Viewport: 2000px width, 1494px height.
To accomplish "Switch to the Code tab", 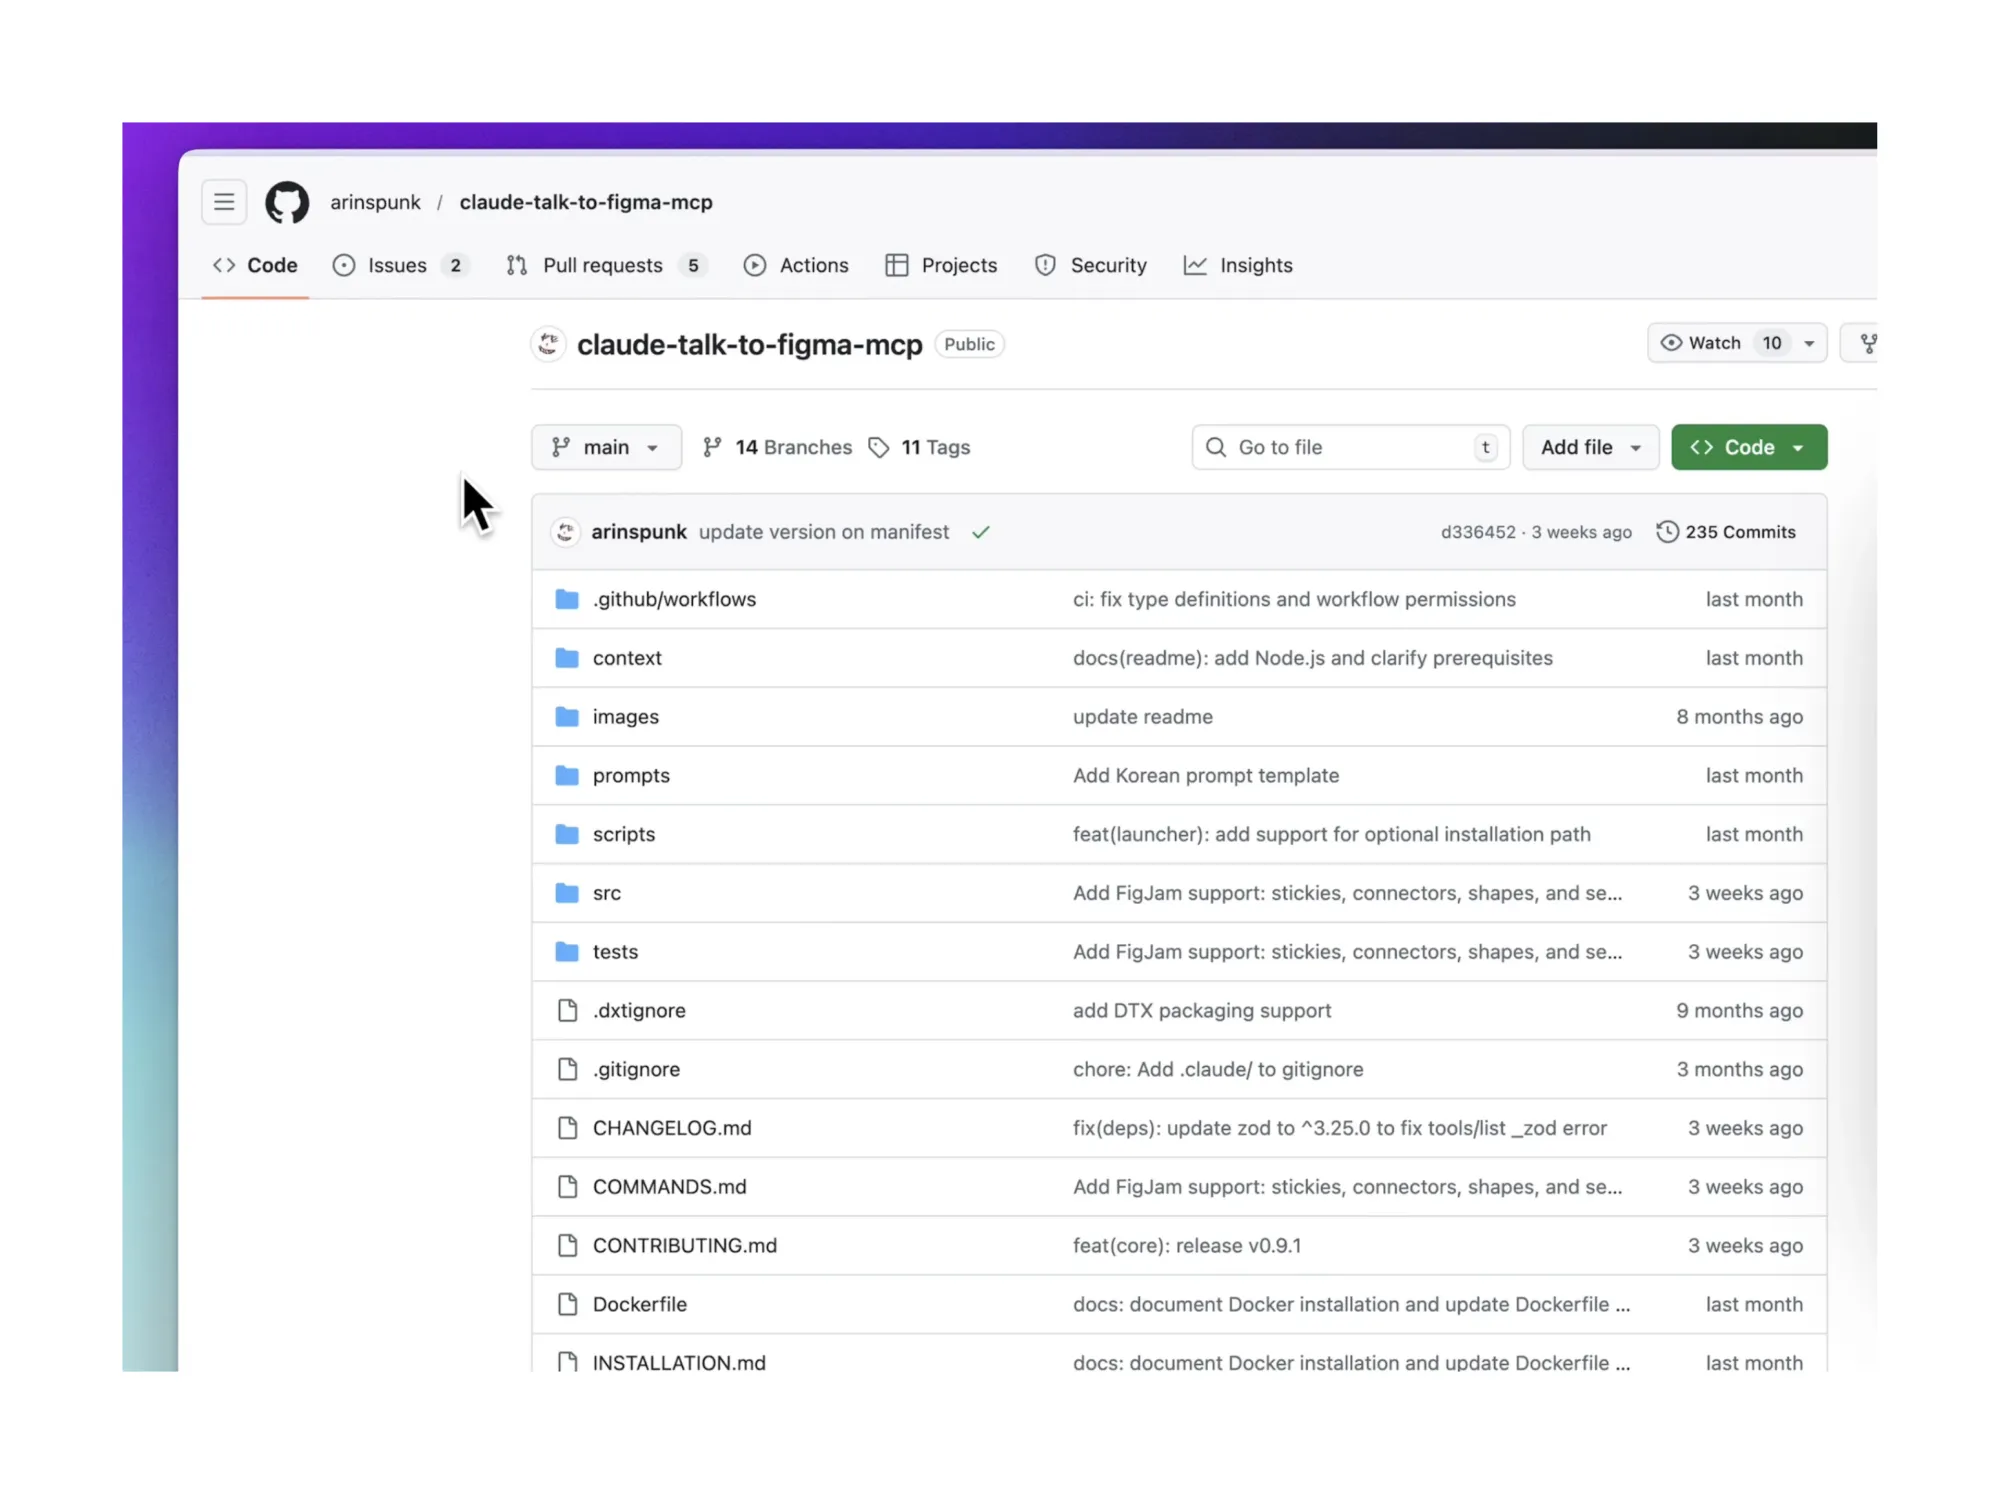I will [255, 265].
